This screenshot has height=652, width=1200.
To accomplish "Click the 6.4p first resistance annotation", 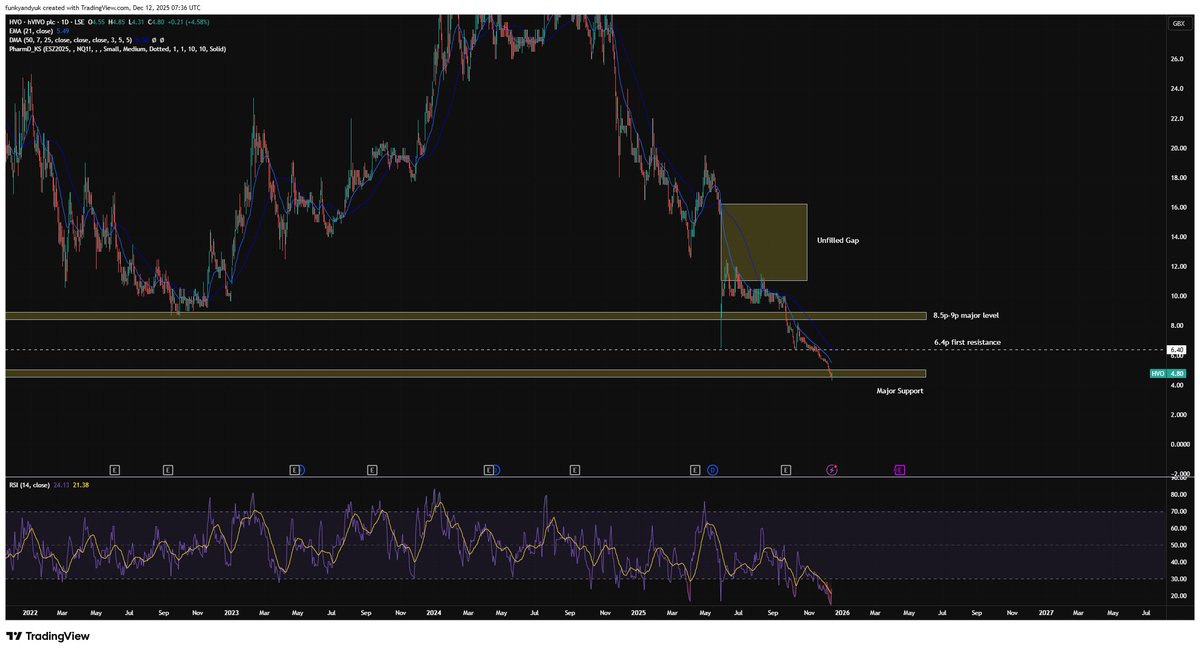I will (967, 342).
